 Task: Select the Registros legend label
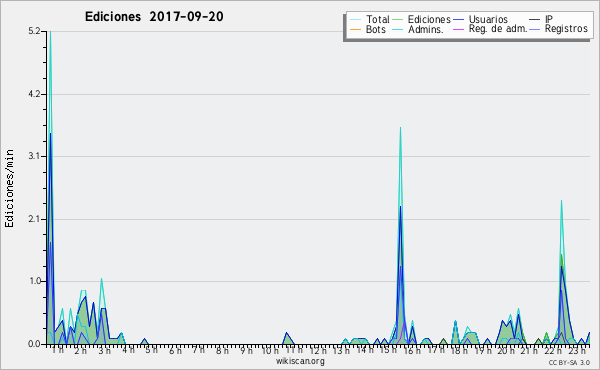[566, 29]
